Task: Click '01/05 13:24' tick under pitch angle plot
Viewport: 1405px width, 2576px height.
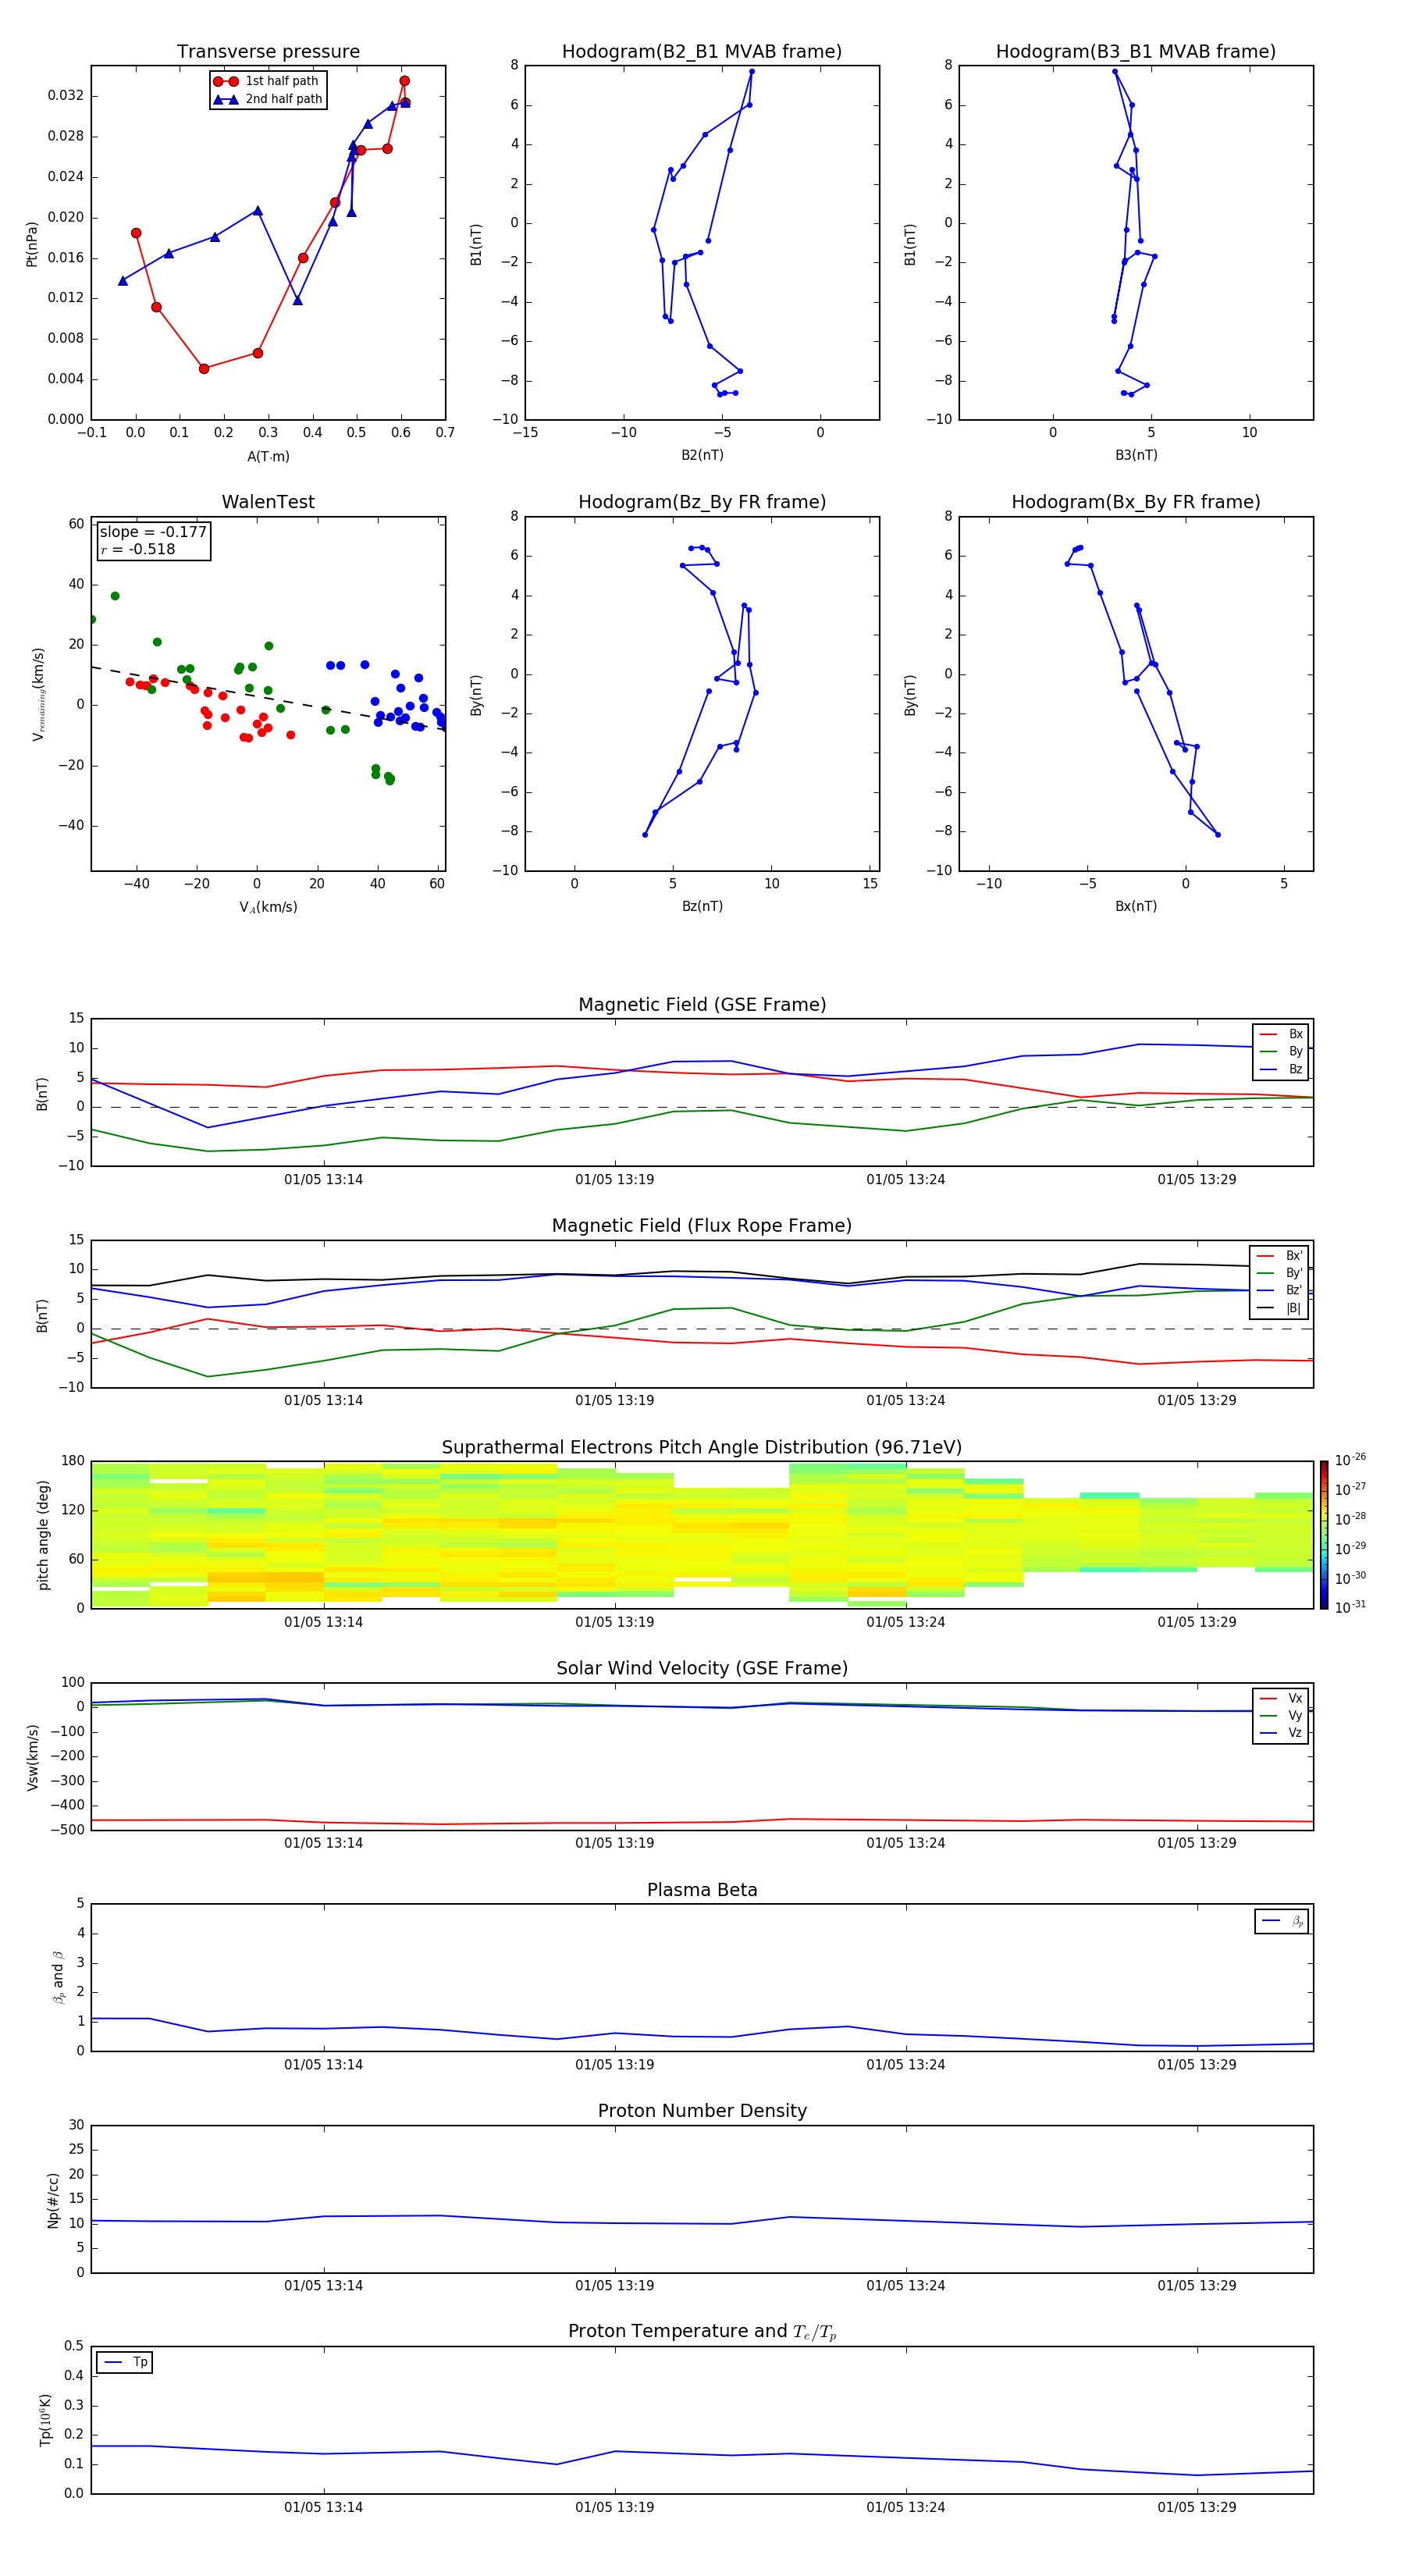Action: point(905,1622)
